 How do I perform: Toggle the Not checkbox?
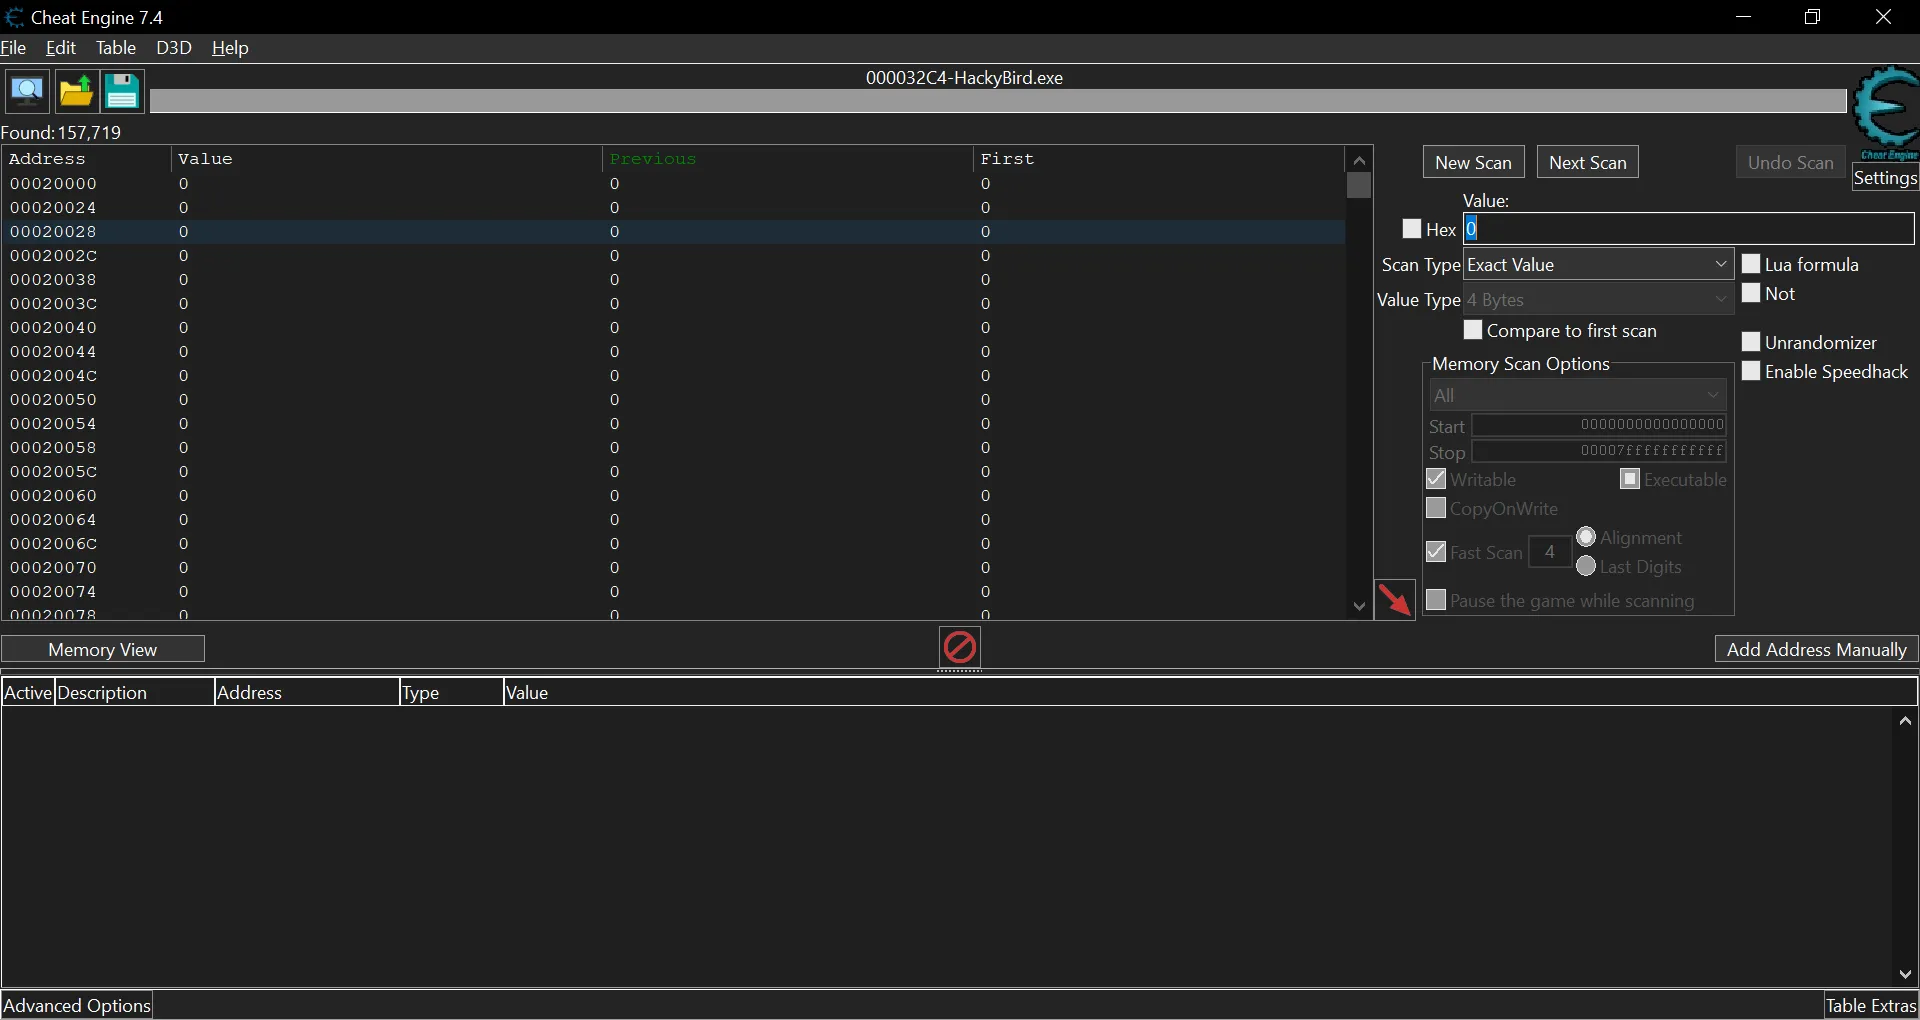click(x=1751, y=293)
